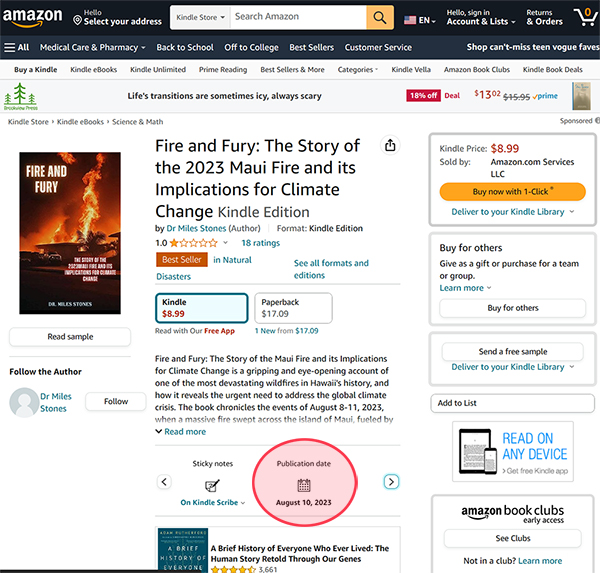Click the Amazon logo
Screen dimensions: 600x573
tap(33, 17)
